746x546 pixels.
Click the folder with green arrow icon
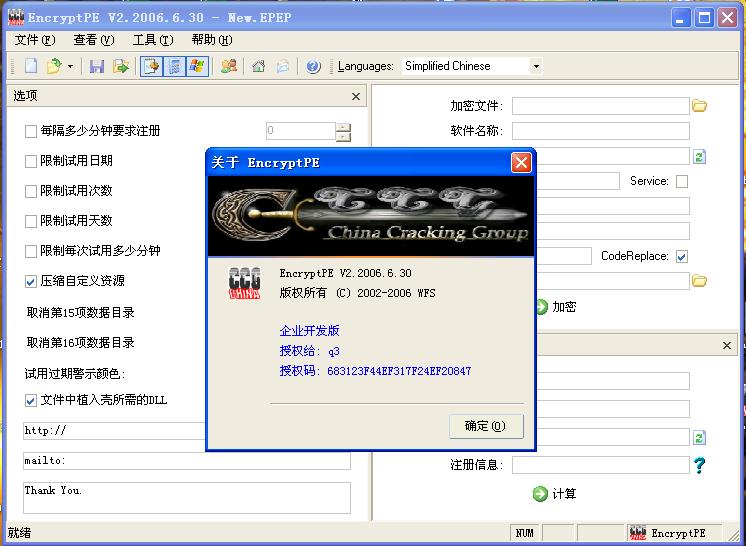pyautogui.click(x=121, y=66)
